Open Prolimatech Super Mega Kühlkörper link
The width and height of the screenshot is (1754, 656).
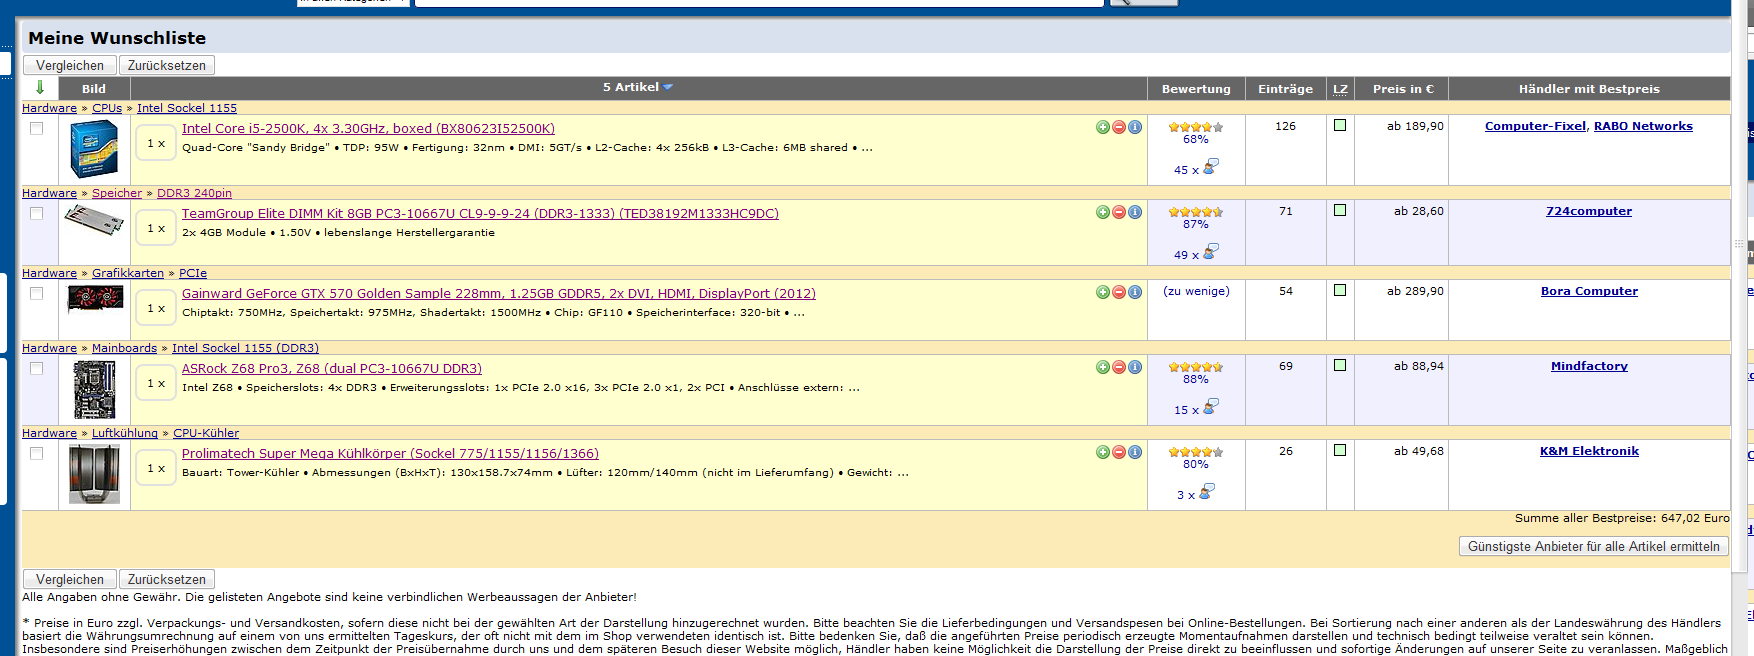click(390, 454)
